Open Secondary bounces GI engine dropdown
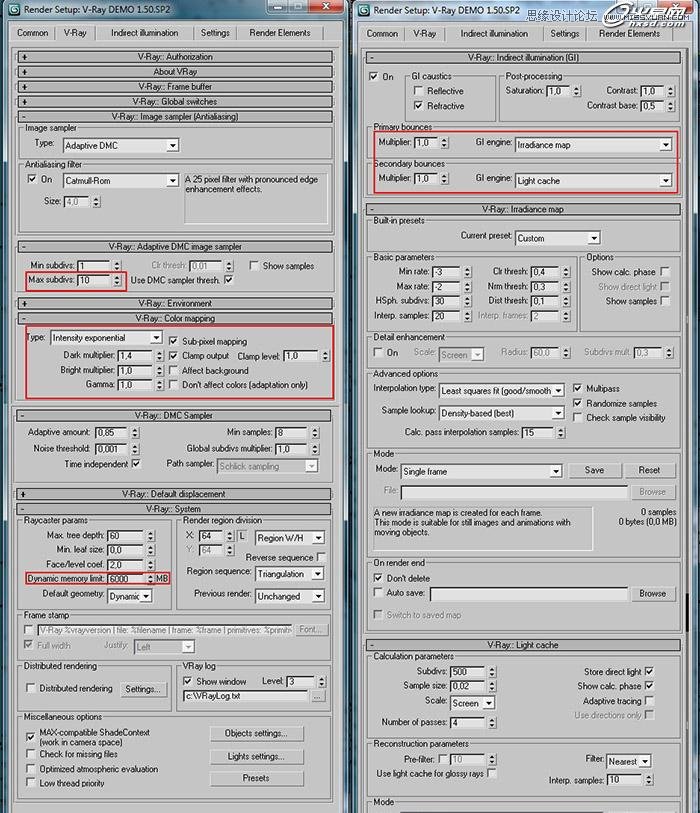This screenshot has height=813, width=700. tap(594, 181)
